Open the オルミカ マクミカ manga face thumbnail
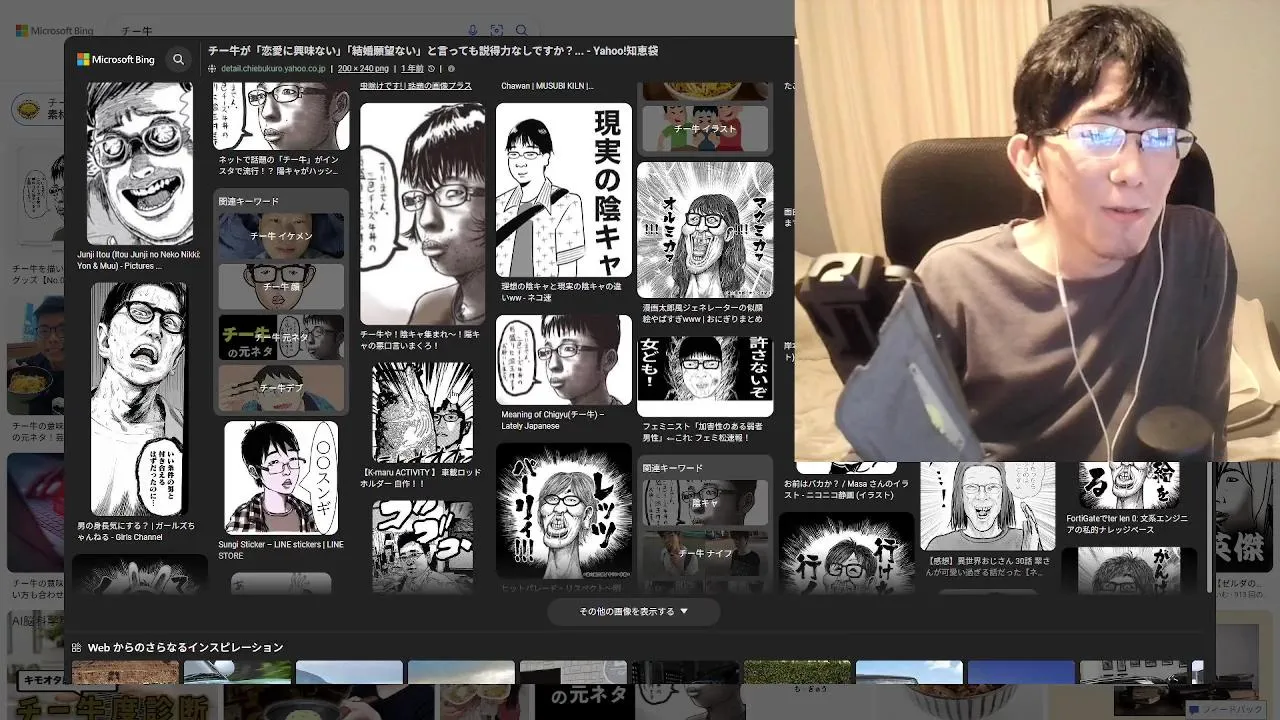 [705, 230]
